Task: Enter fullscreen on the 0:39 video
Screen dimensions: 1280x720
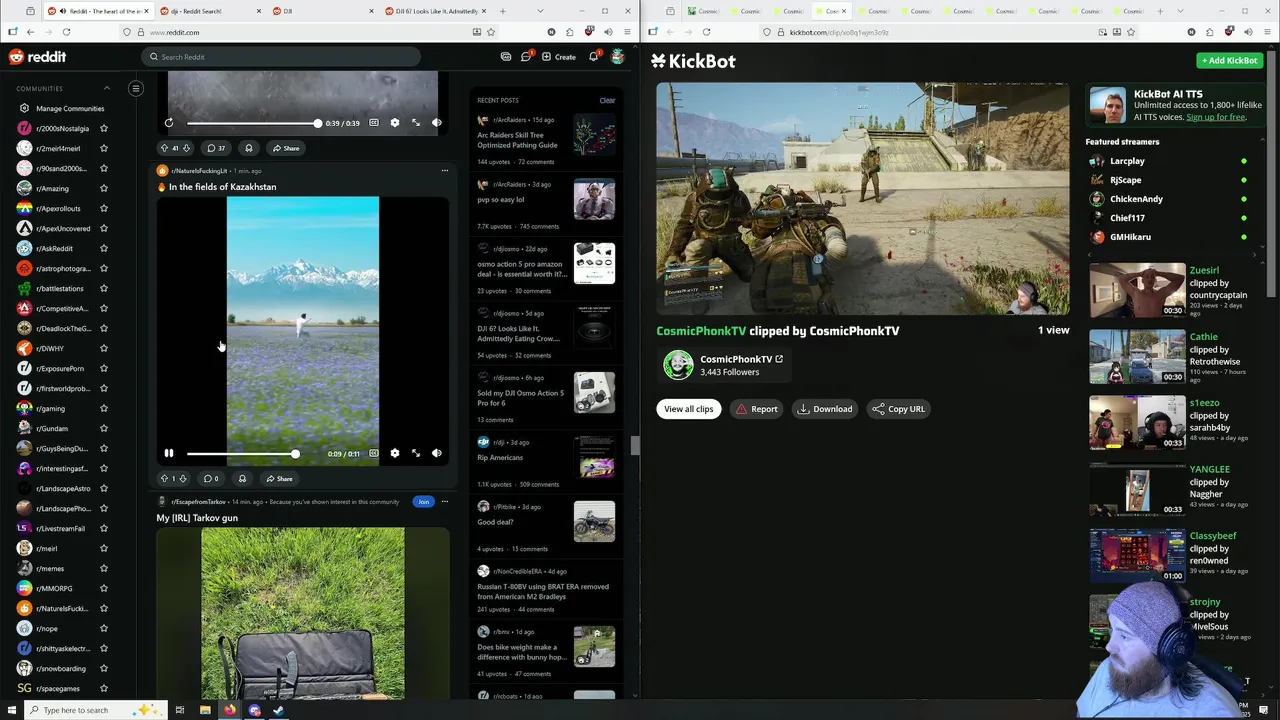Action: [x=416, y=123]
